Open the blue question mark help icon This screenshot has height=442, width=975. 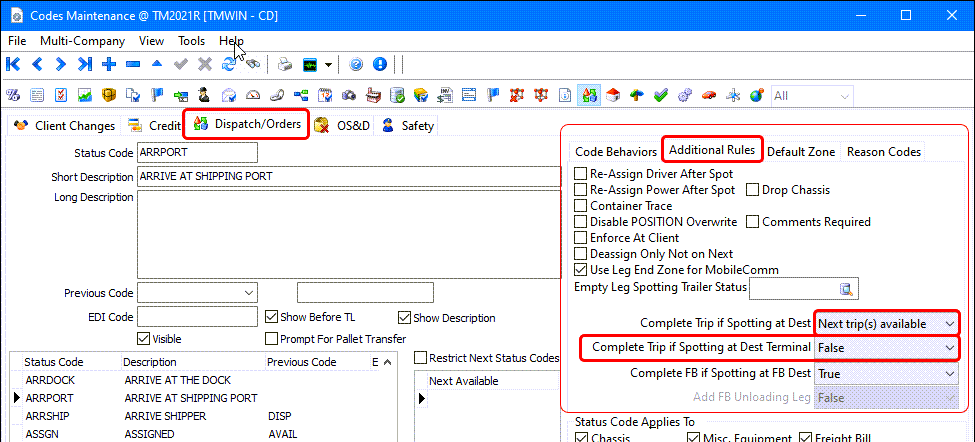[356, 65]
